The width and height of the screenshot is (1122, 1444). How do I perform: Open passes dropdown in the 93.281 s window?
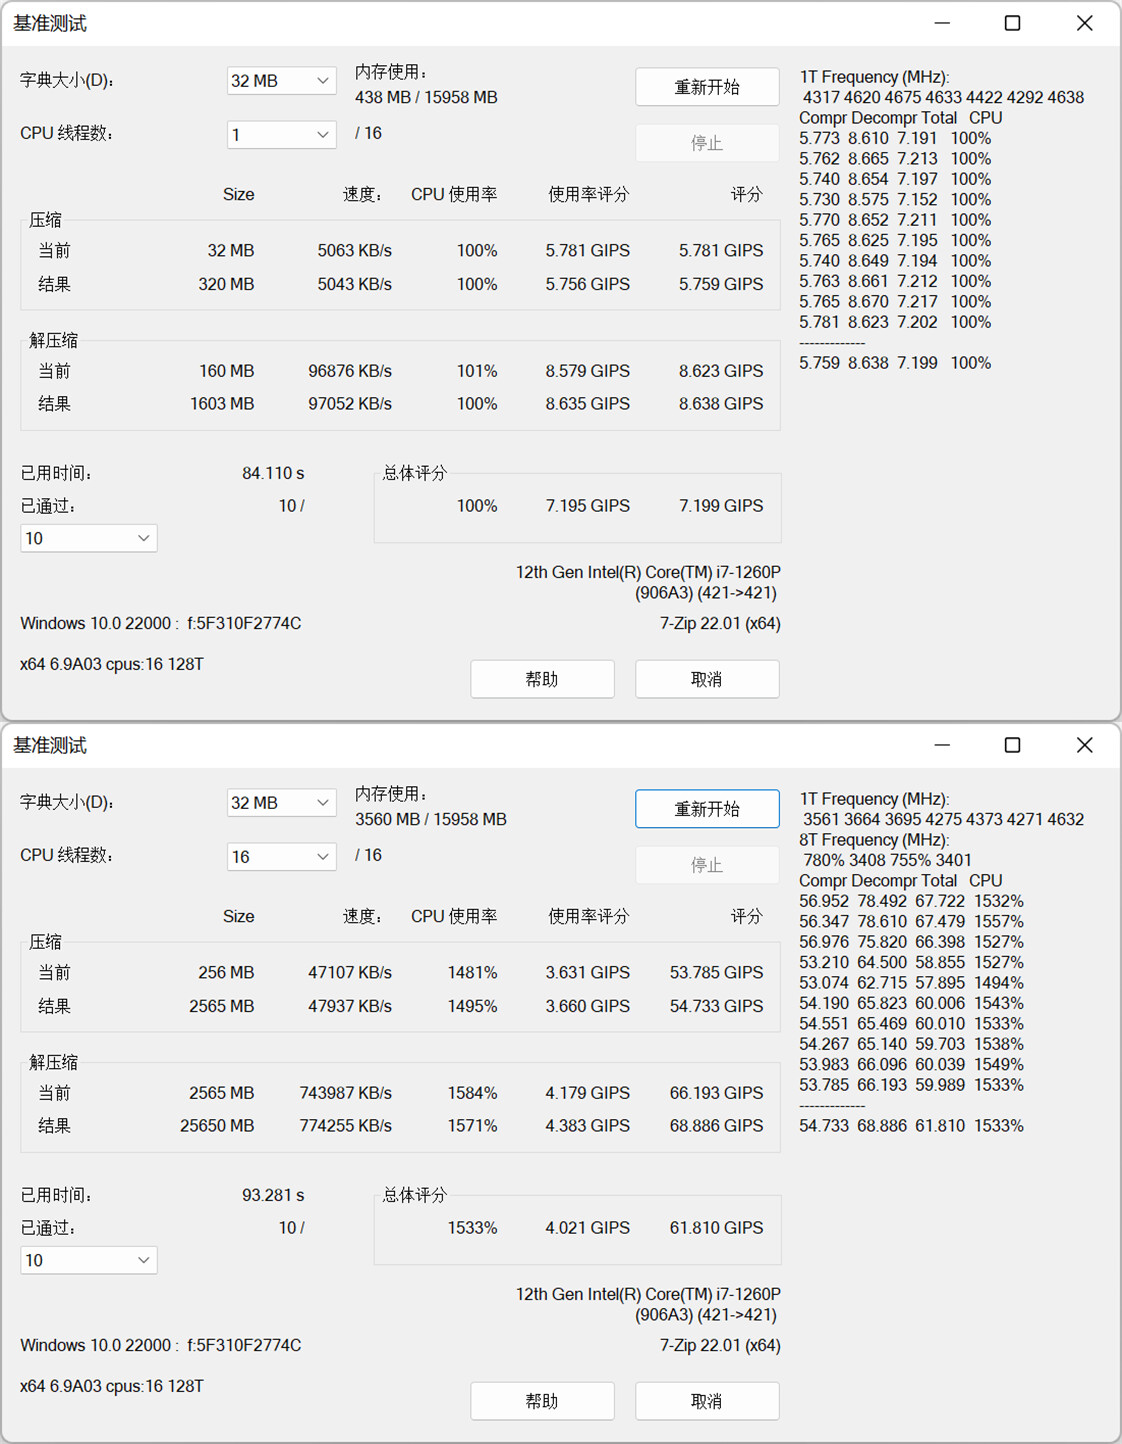click(88, 1260)
